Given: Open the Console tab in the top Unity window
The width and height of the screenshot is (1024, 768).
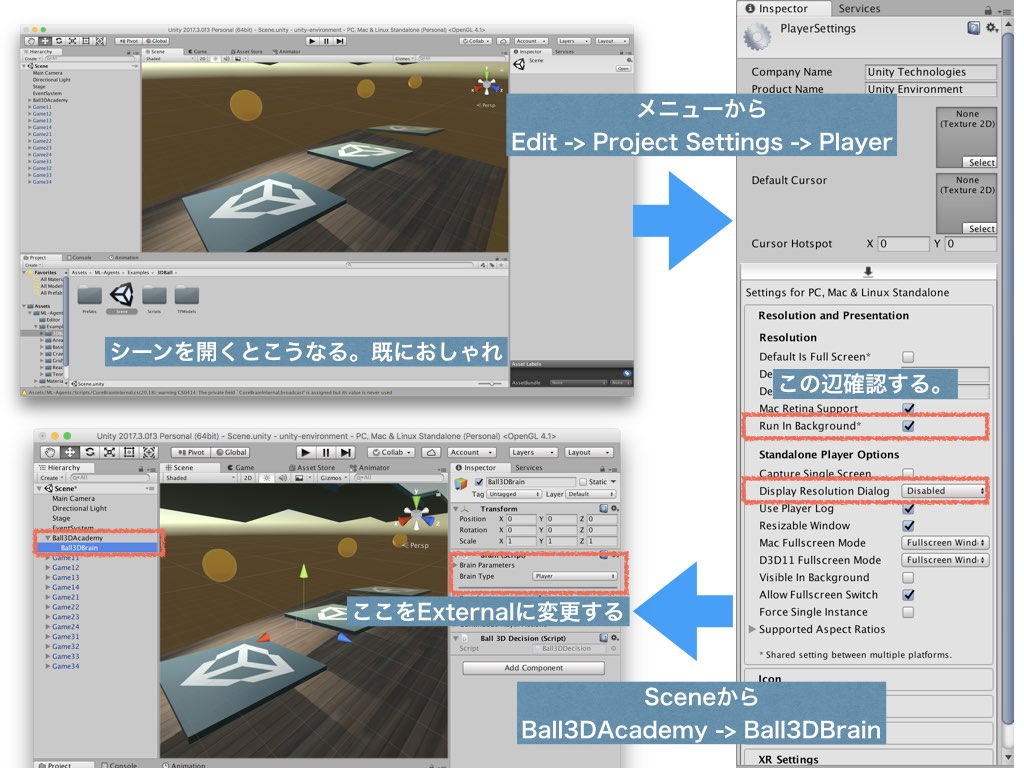Looking at the screenshot, I should [80, 257].
